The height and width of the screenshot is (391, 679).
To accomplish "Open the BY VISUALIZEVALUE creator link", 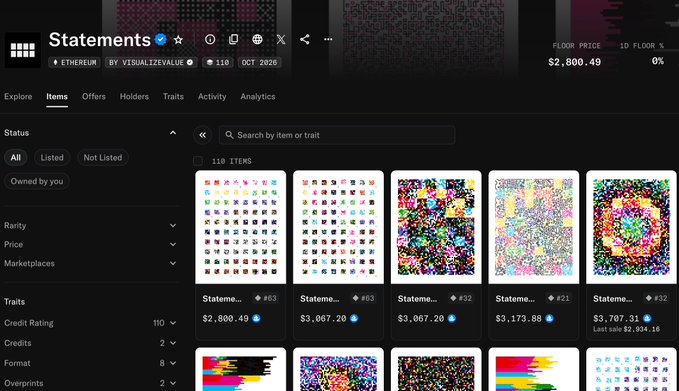I will [x=151, y=62].
